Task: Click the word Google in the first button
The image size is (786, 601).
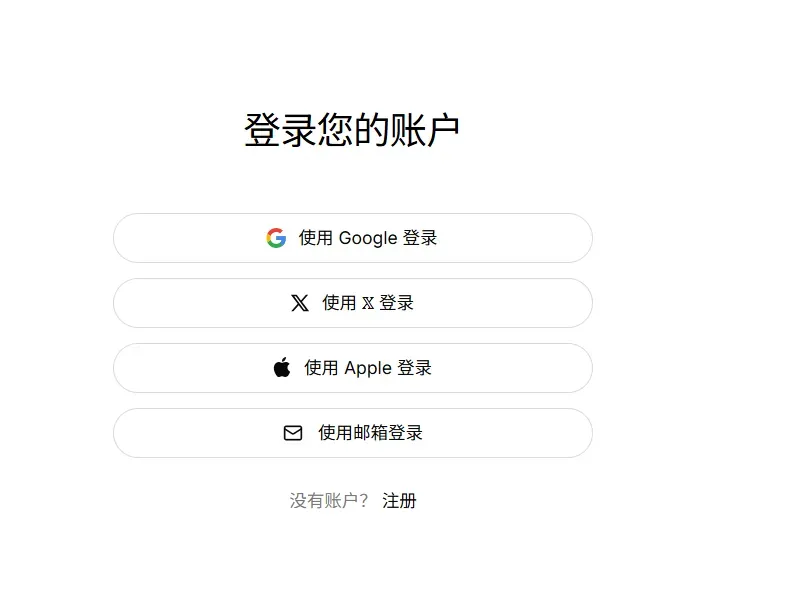Action: (368, 238)
